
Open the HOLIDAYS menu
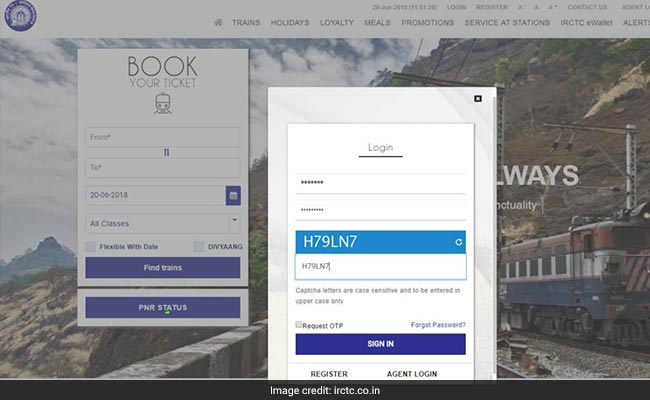click(290, 22)
